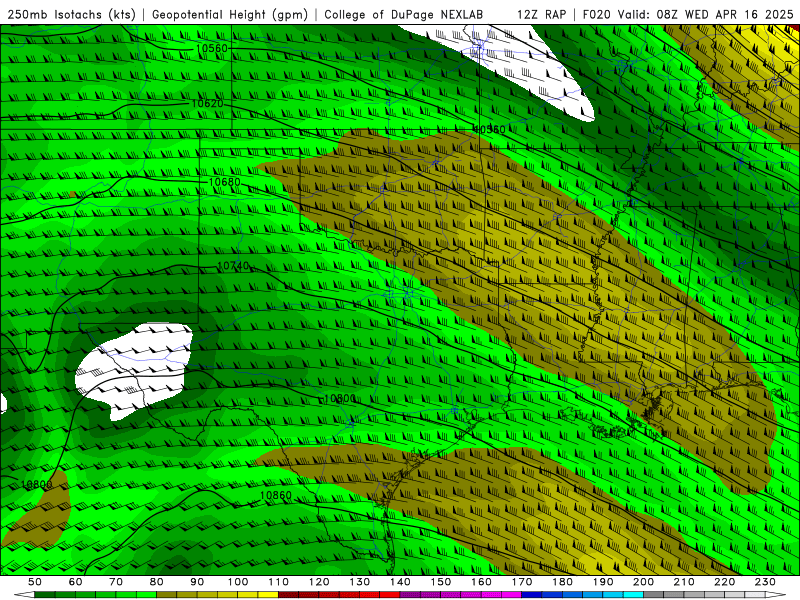Click the 140 label on the color scale

400,582
